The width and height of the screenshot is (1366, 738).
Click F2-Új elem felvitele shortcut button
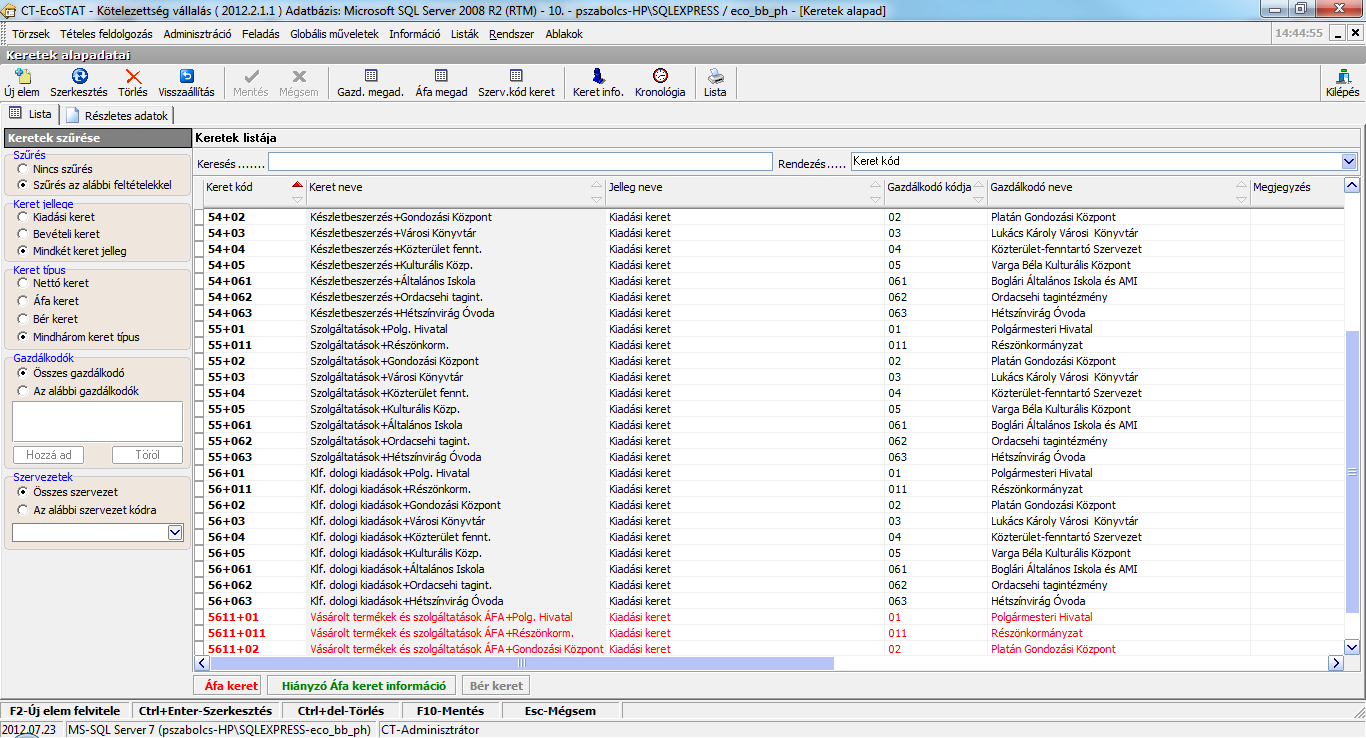[x=65, y=711]
